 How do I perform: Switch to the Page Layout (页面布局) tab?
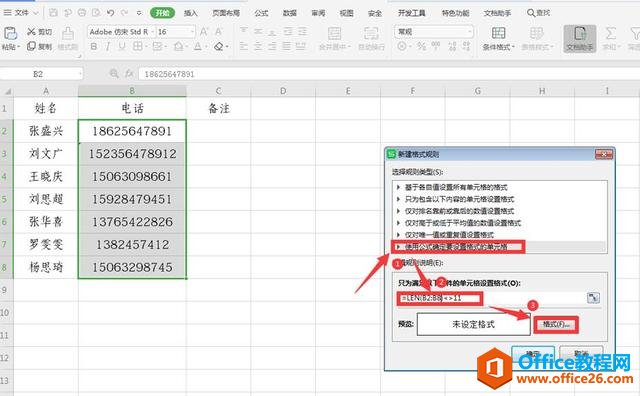pyautogui.click(x=226, y=13)
